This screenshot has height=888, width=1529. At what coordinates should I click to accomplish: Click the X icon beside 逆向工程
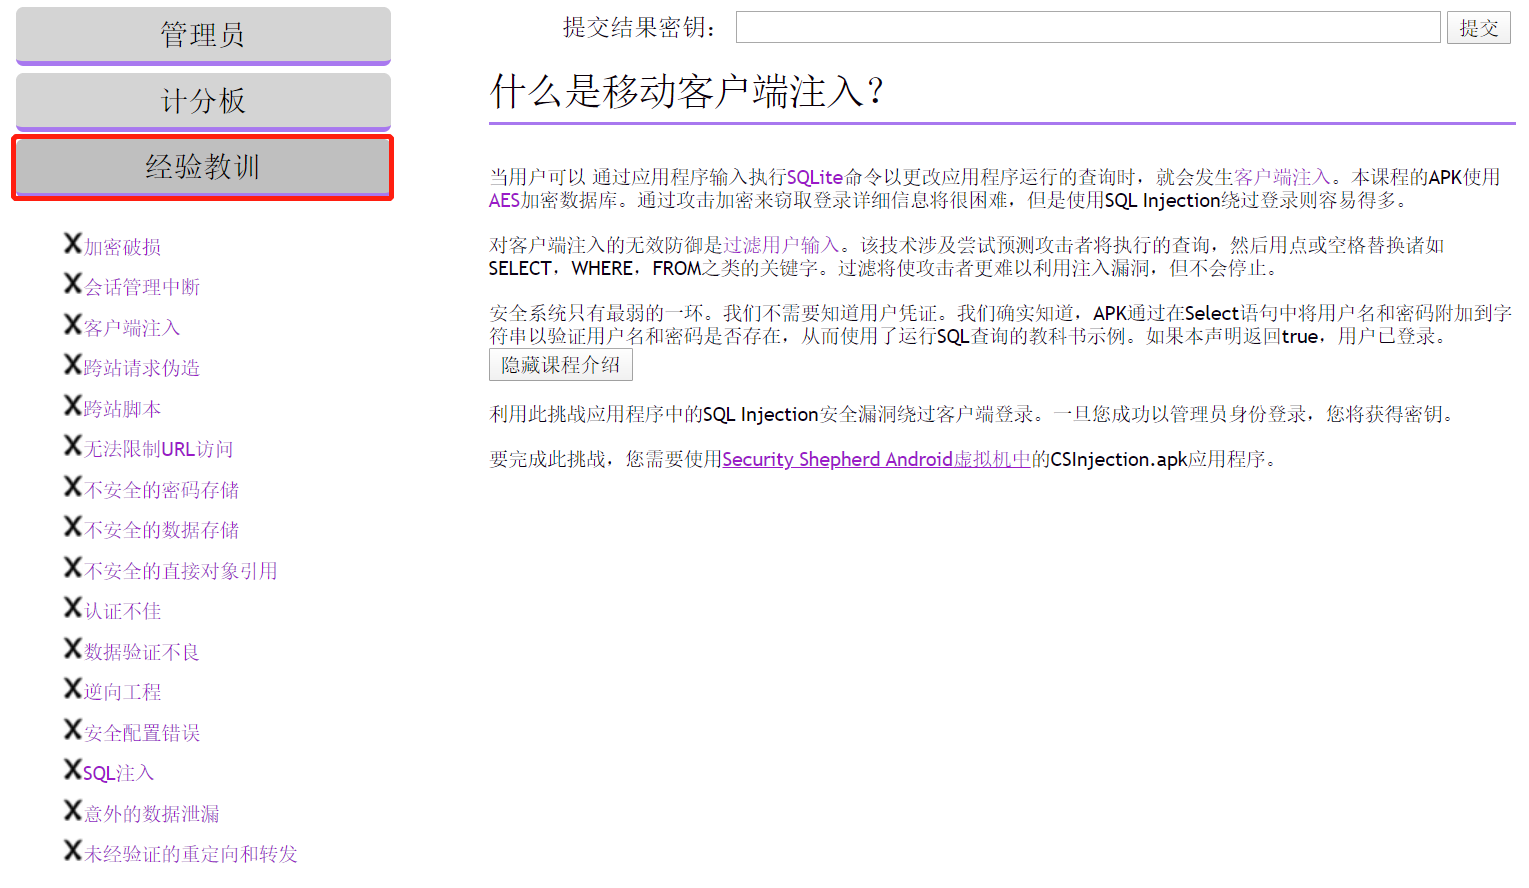72,688
